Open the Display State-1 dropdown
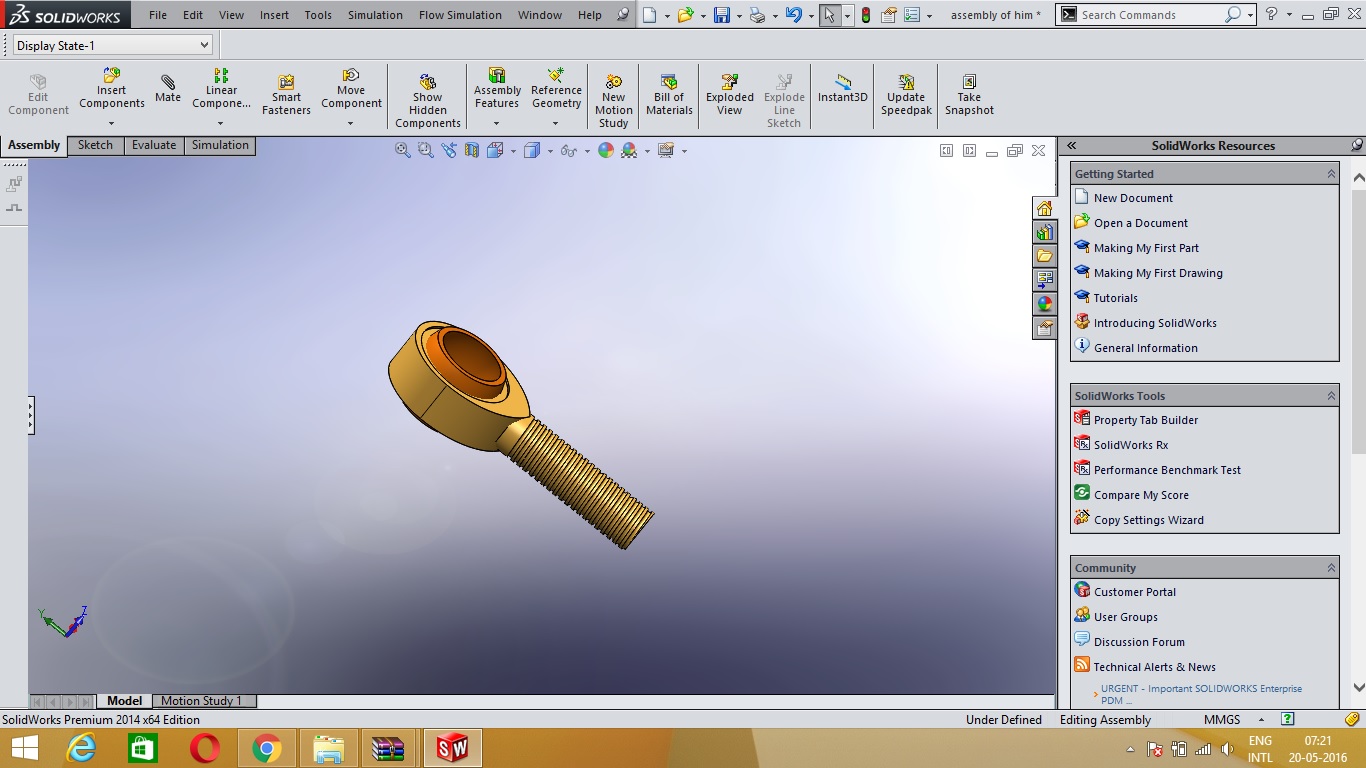 113,45
